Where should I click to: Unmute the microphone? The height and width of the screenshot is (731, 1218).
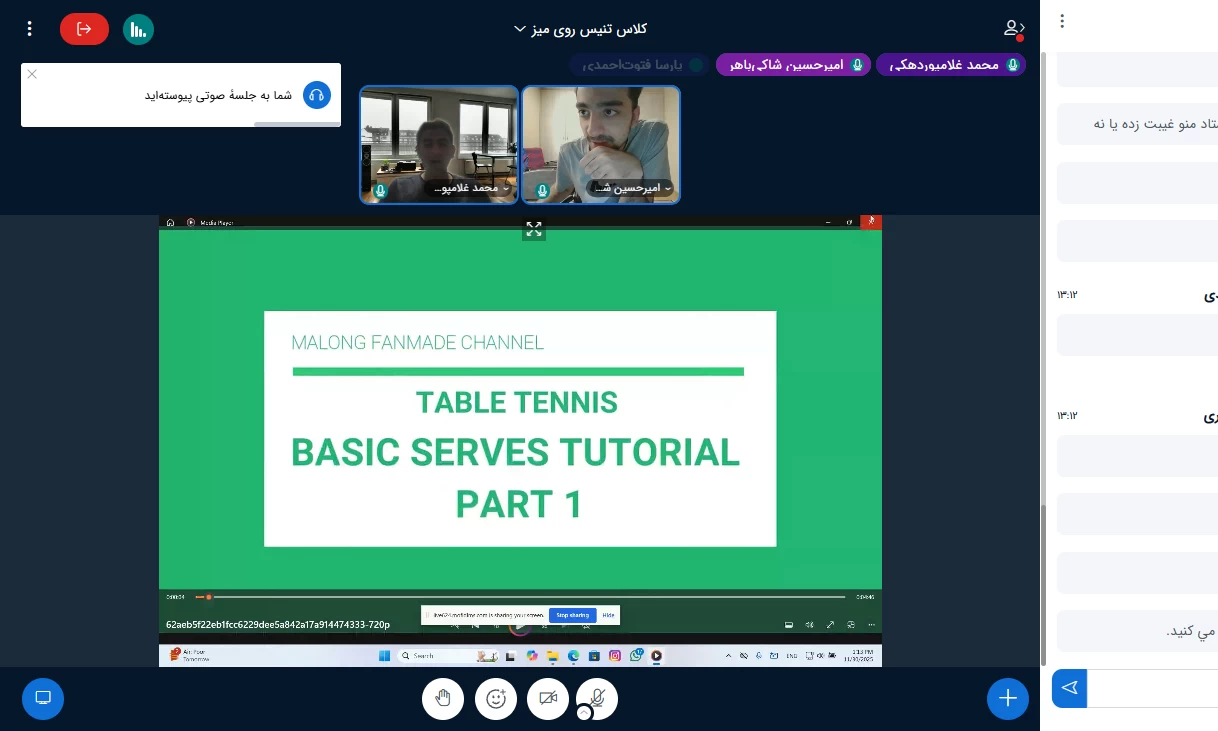[x=598, y=696]
